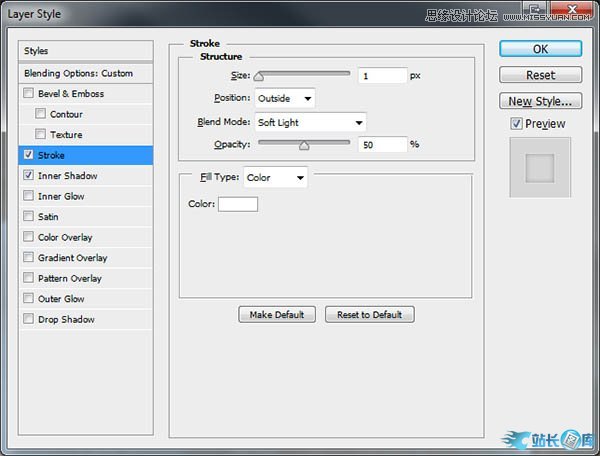Toggle the Preview checkbox
Screen dimensions: 600x456
(516, 124)
